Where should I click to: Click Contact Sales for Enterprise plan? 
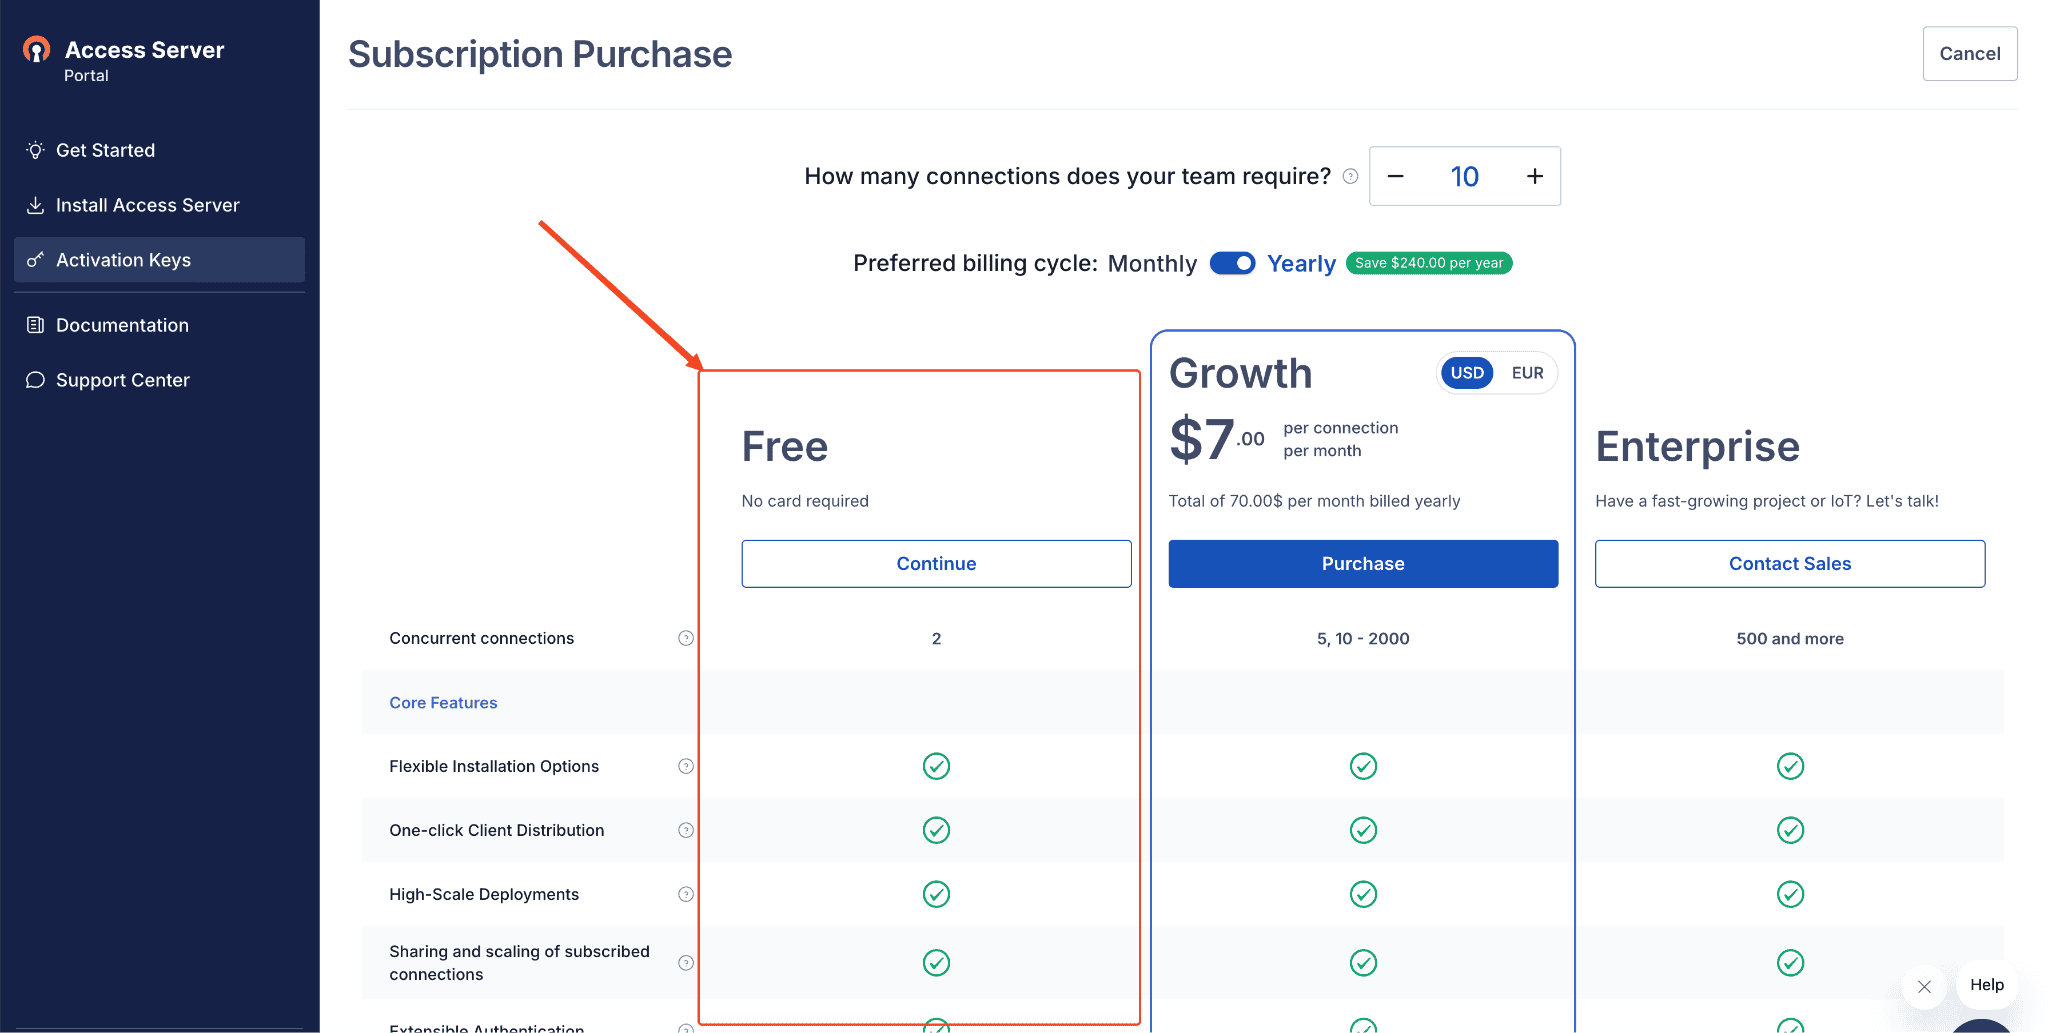tap(1790, 564)
